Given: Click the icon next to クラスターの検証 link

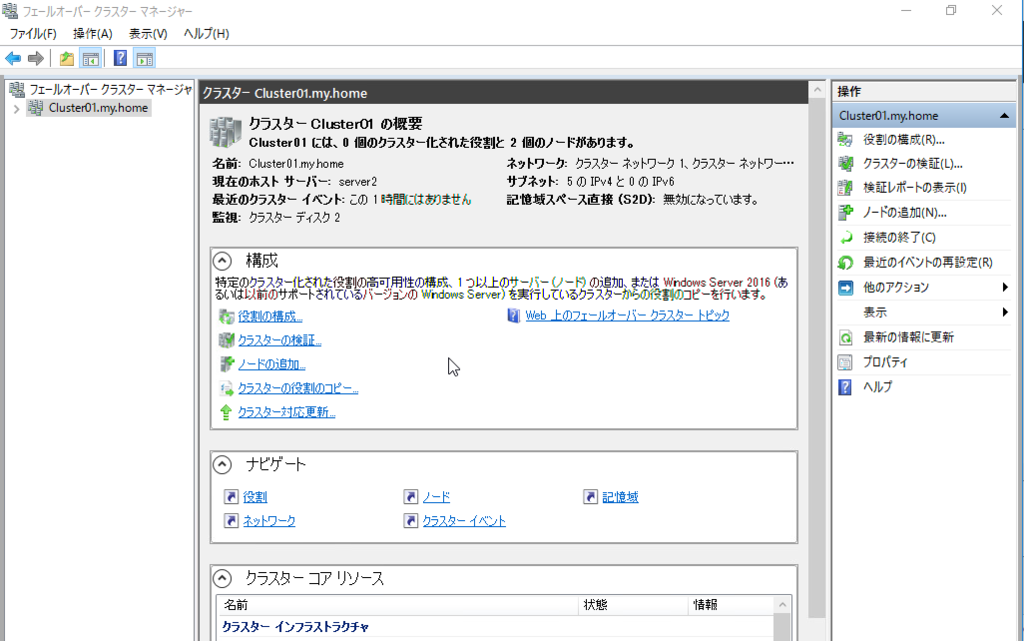Looking at the screenshot, I should (226, 340).
